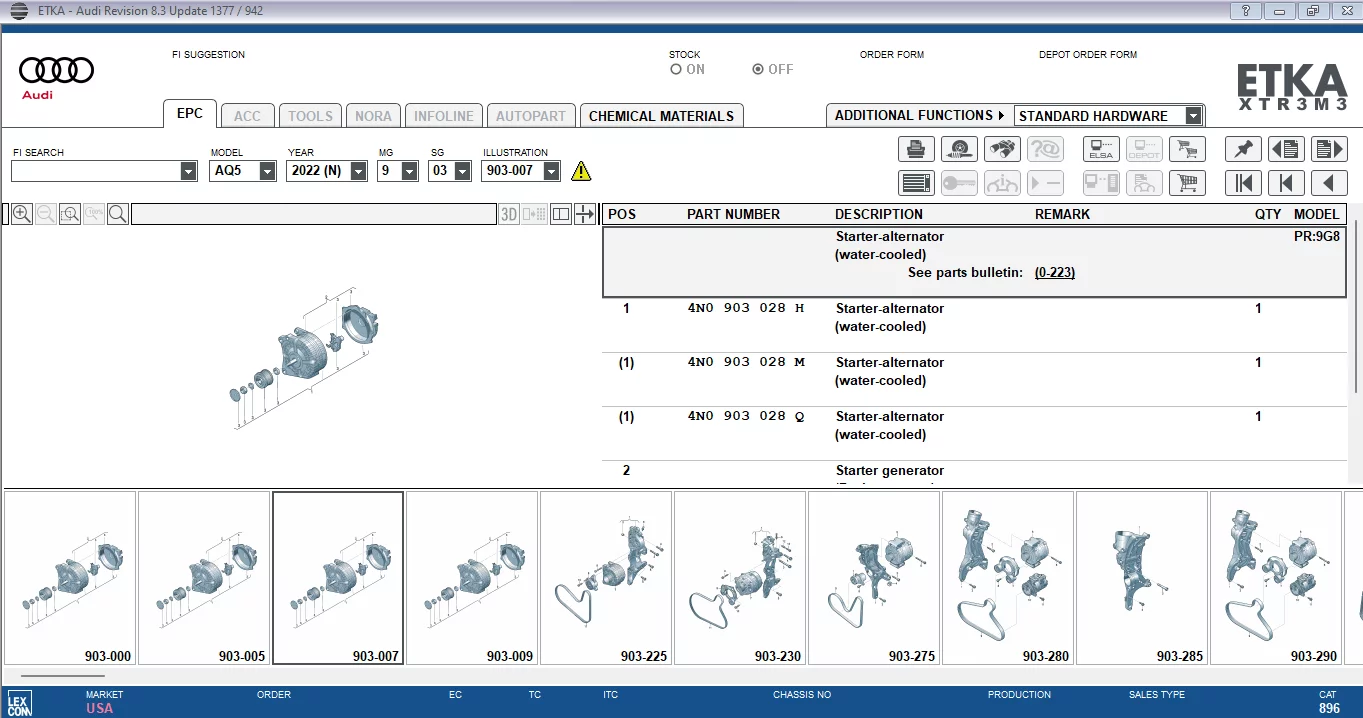Screen dimensions: 1363x718
Task: Toggle the split-view layout button
Action: coord(560,214)
